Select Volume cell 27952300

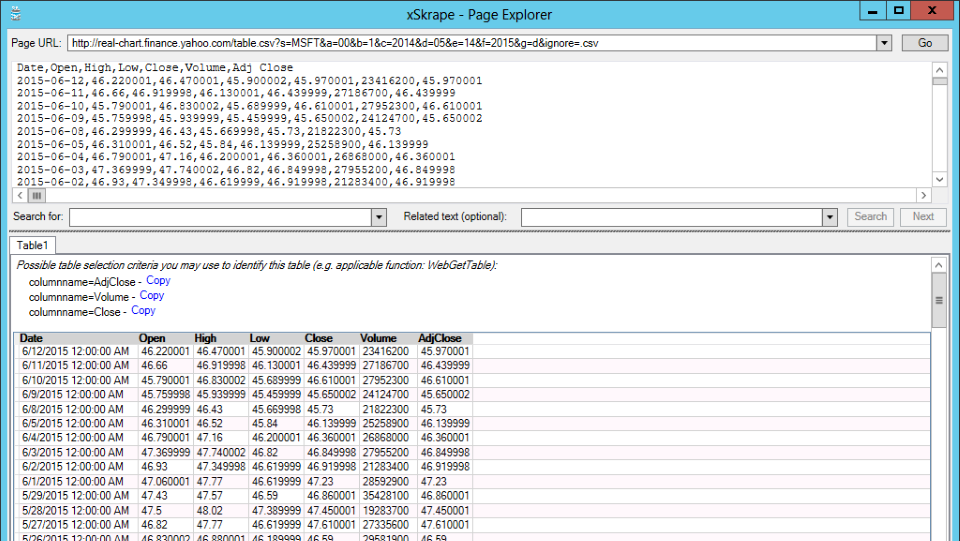[388, 380]
